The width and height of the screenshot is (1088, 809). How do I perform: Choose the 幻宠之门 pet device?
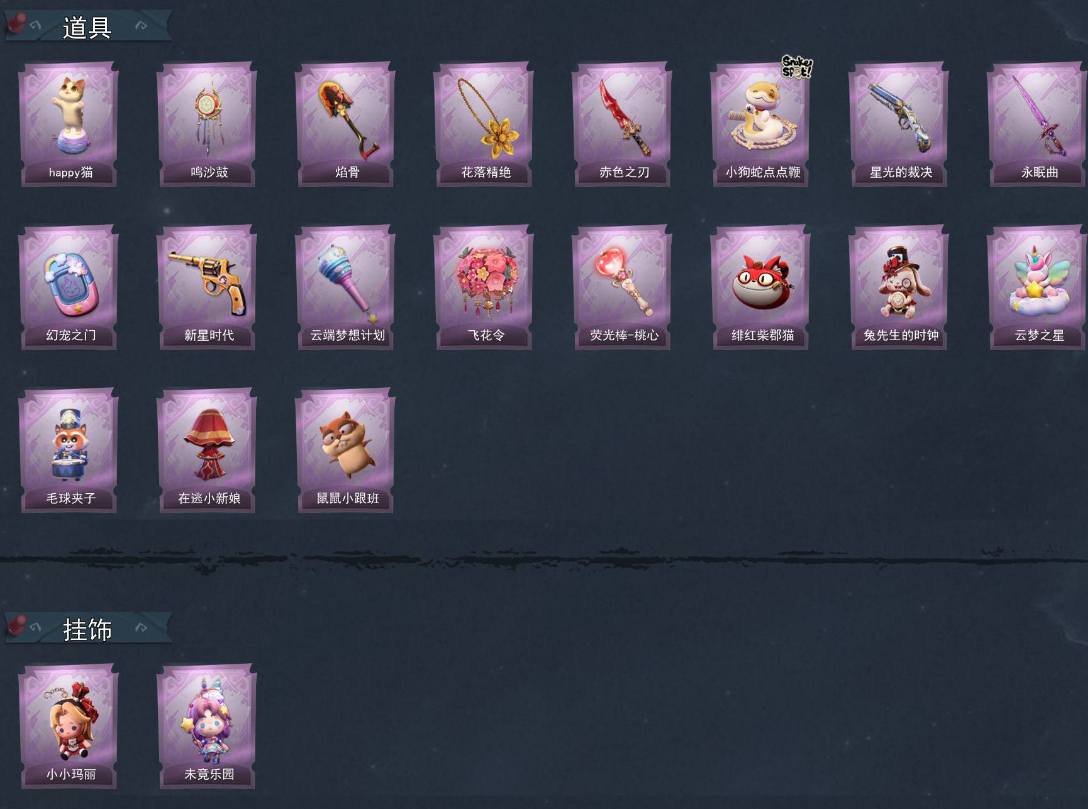[69, 287]
